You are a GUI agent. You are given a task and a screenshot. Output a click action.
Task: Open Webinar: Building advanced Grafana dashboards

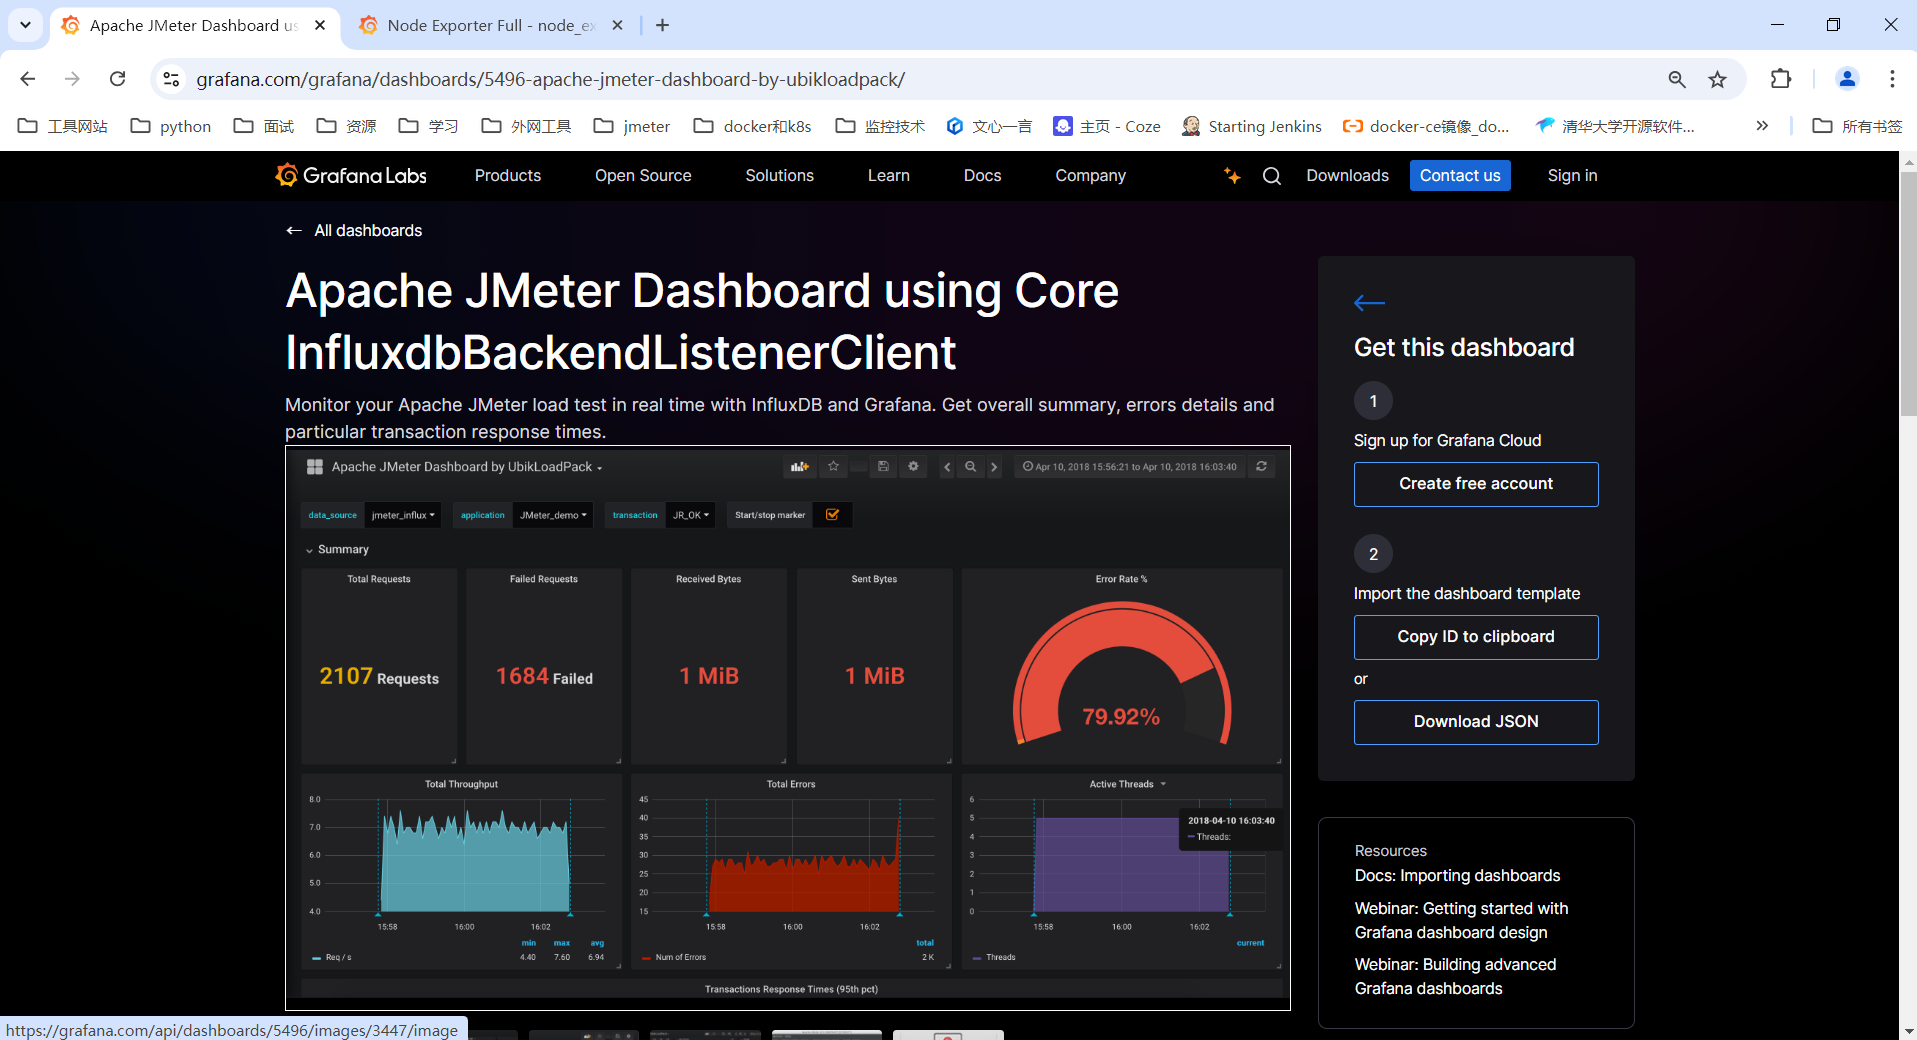click(1455, 976)
